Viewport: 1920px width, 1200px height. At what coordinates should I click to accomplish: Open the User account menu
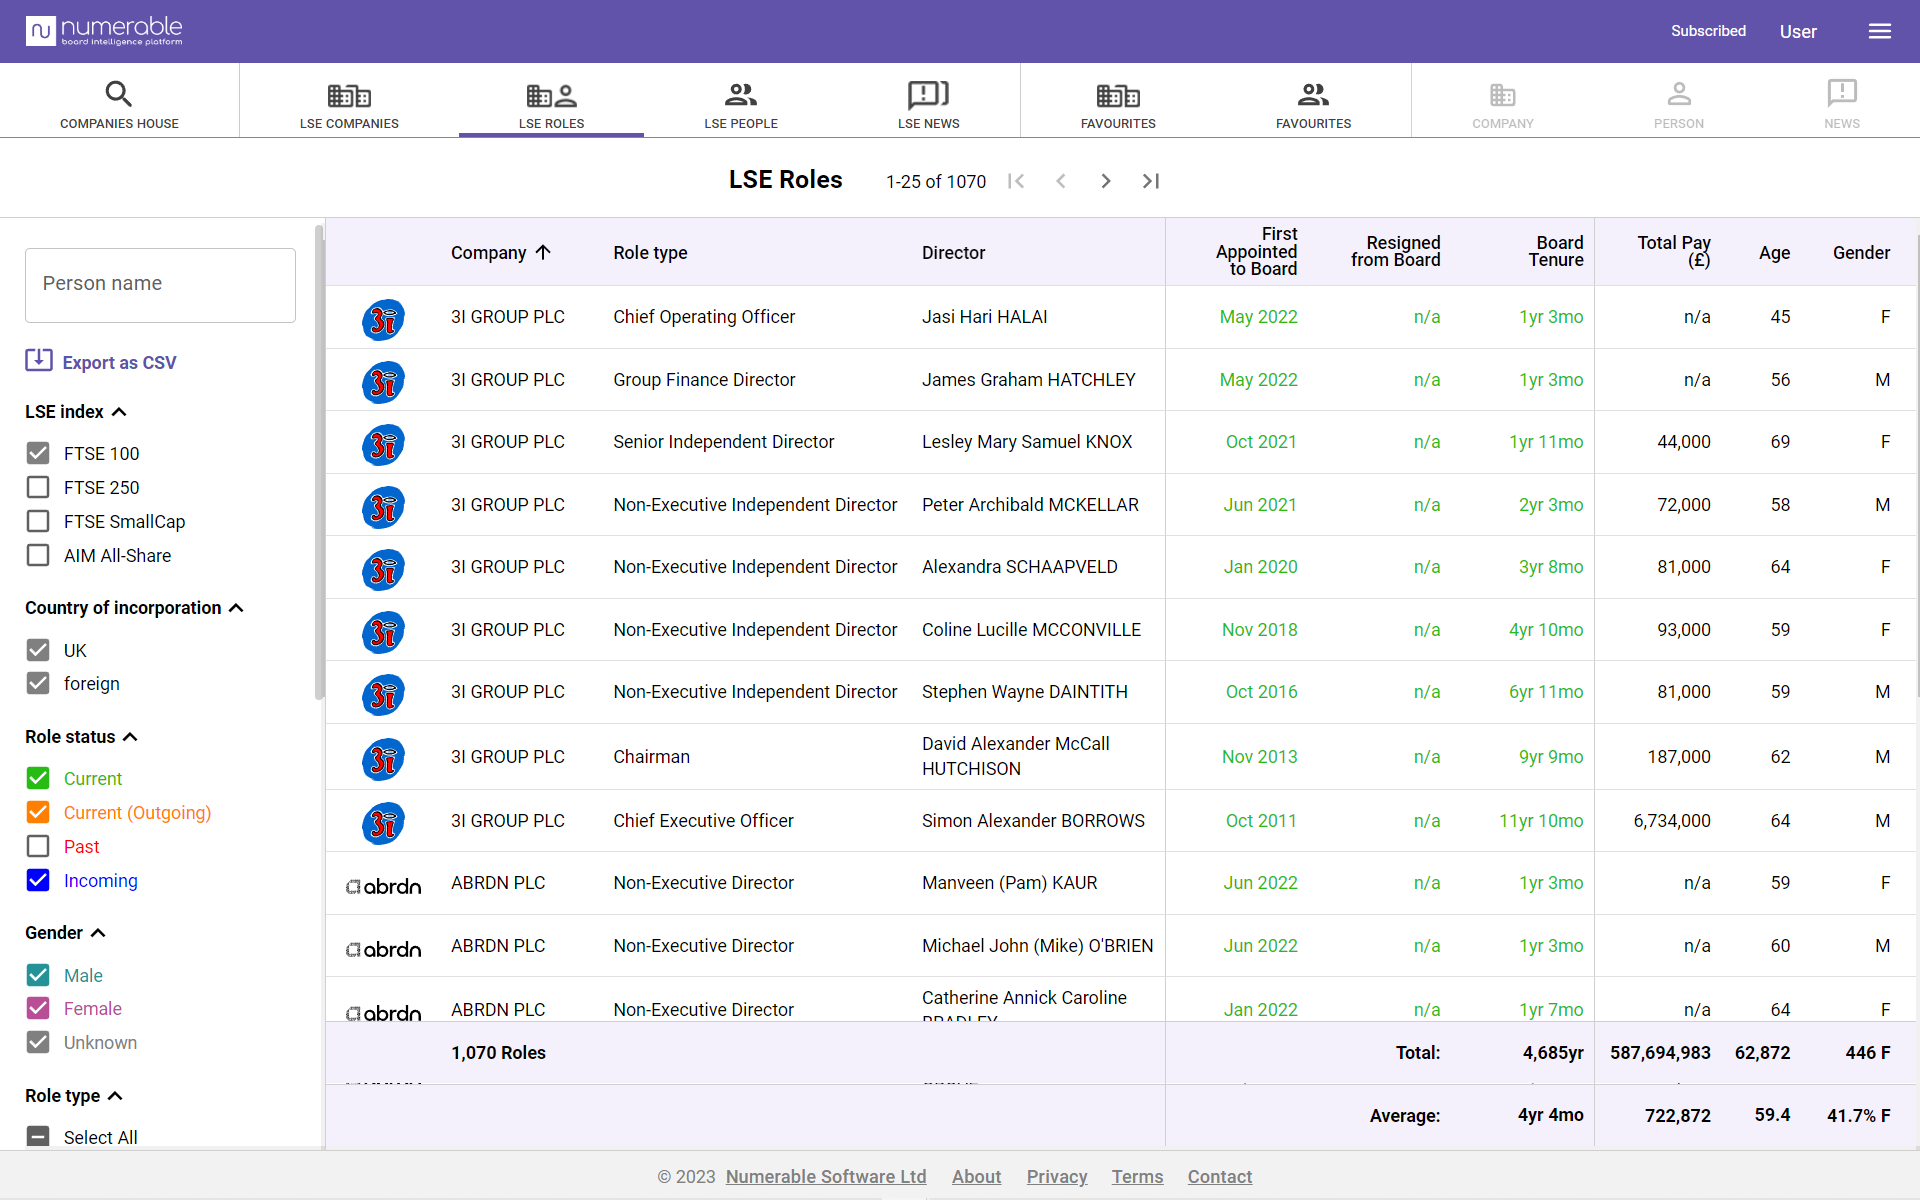point(1798,32)
